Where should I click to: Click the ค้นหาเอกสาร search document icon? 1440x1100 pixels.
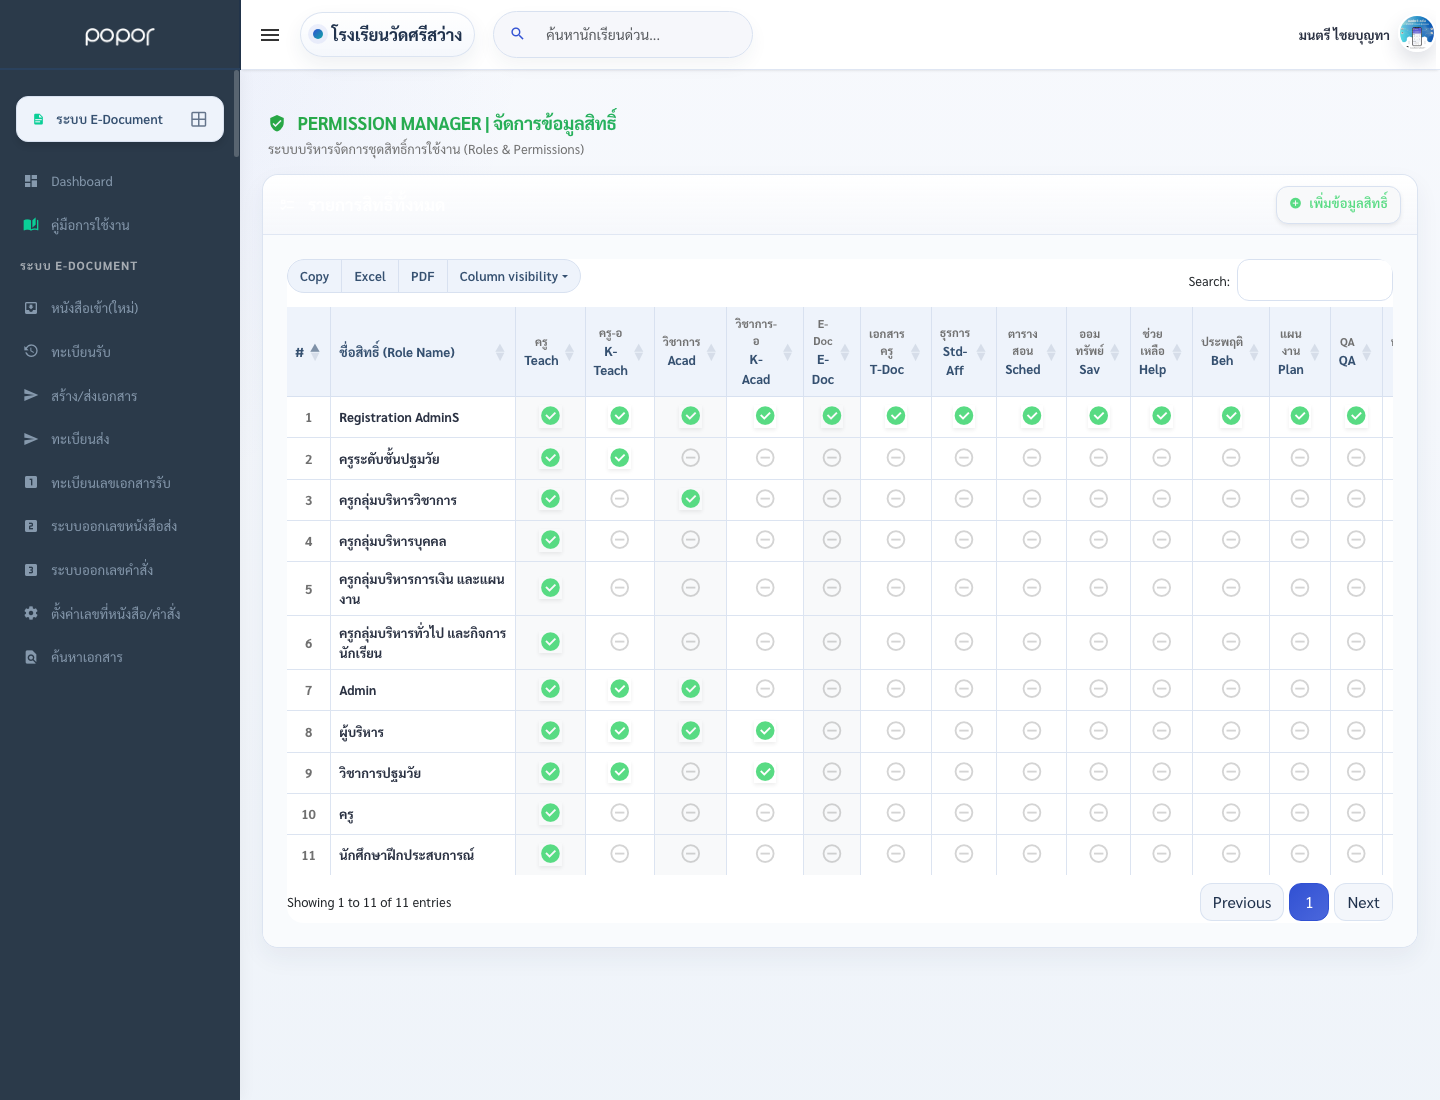pos(31,657)
